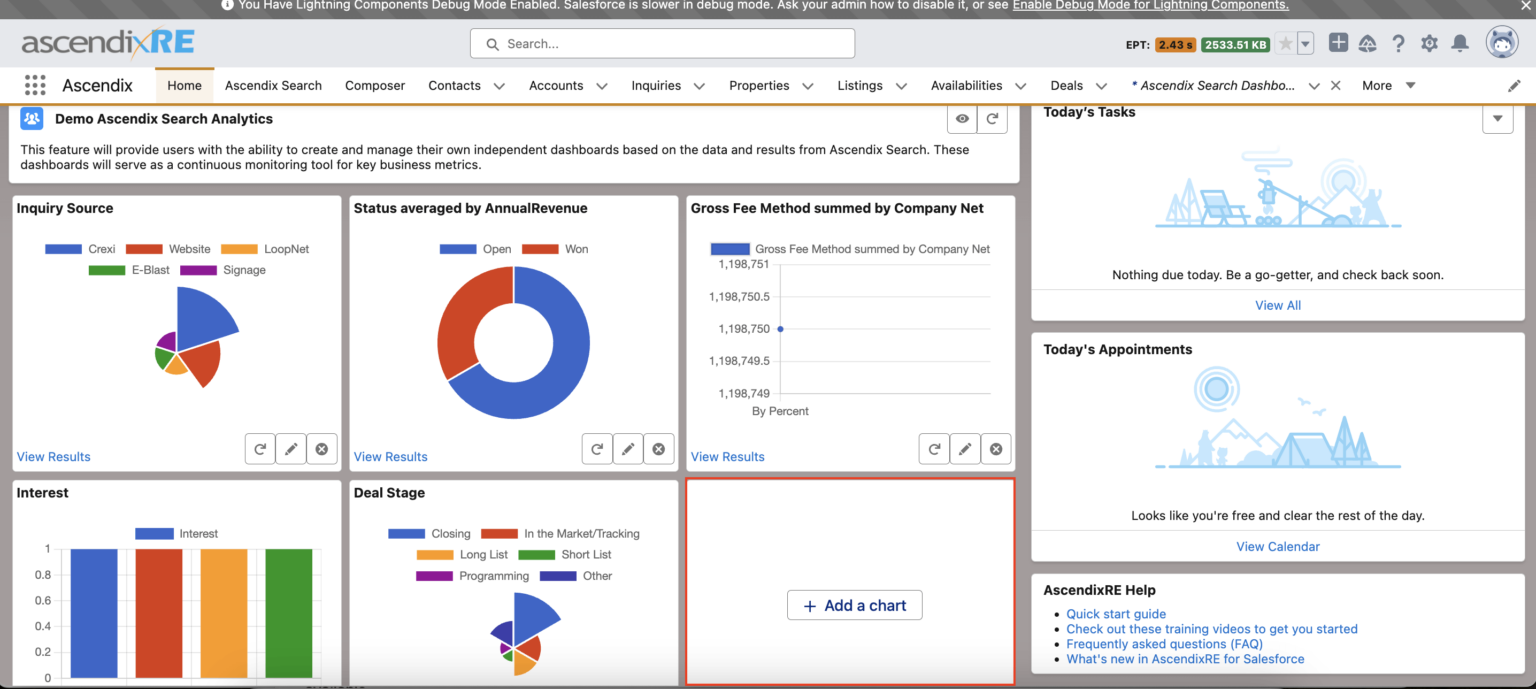The width and height of the screenshot is (1536, 689).
Task: Click the ascendixRE logo
Action: tap(108, 43)
